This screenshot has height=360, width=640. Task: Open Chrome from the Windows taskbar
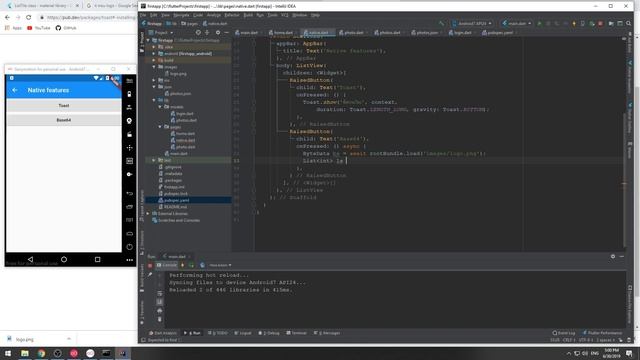pyautogui.click(x=41, y=353)
